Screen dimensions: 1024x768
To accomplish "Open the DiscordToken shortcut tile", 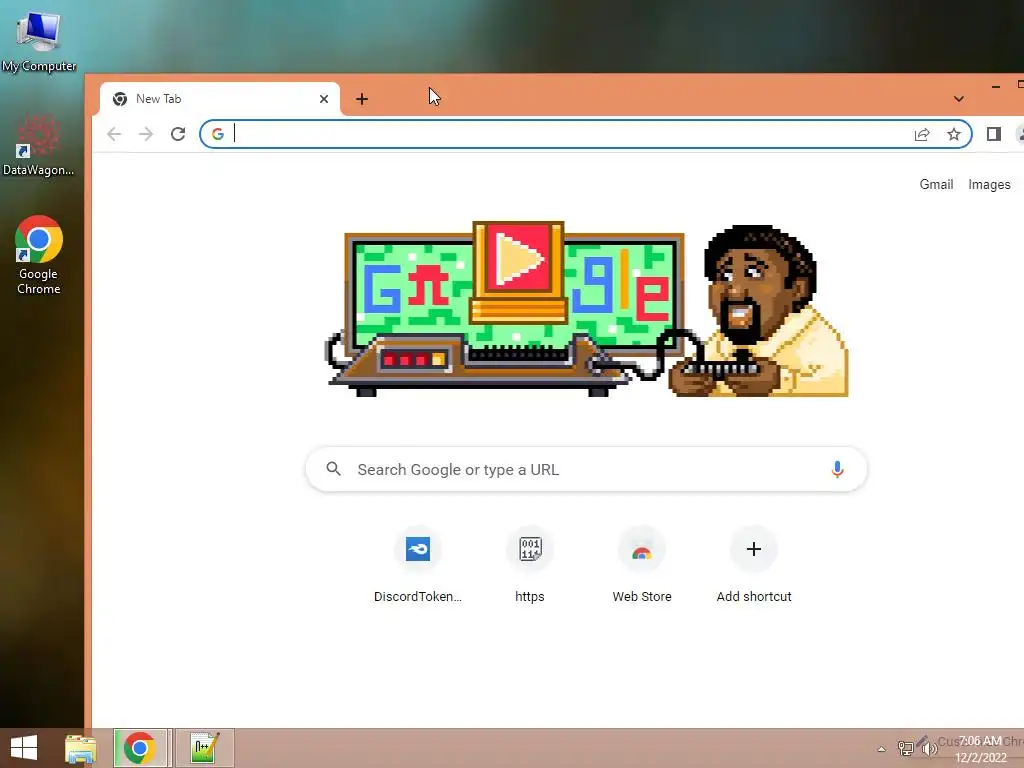I will [x=418, y=566].
